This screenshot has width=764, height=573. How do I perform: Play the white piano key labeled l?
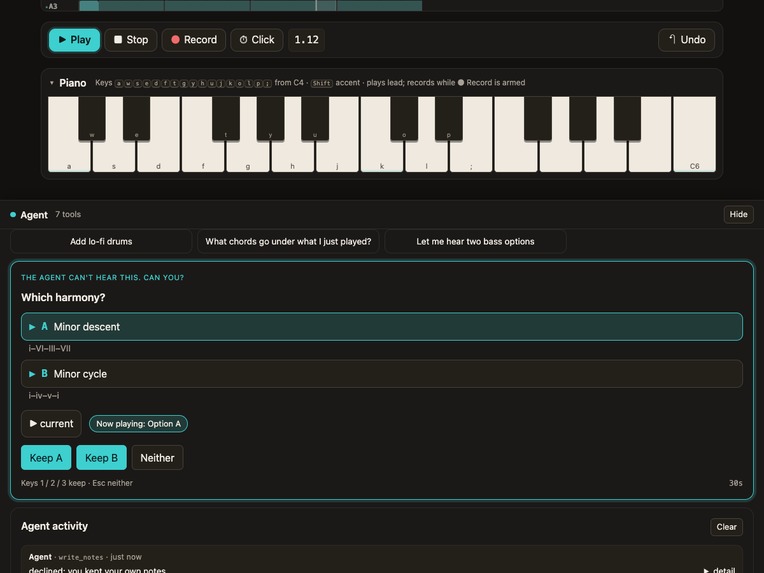click(426, 156)
